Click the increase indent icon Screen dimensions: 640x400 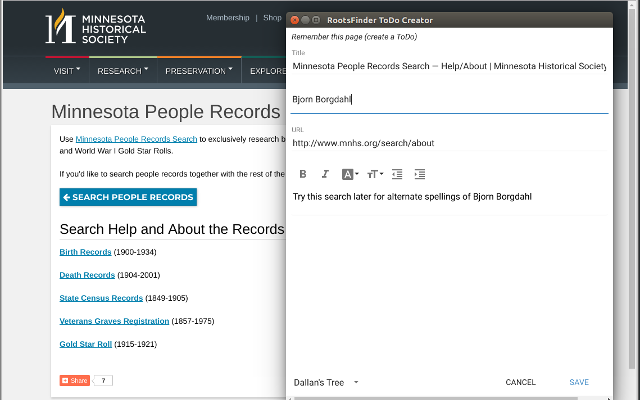420,174
